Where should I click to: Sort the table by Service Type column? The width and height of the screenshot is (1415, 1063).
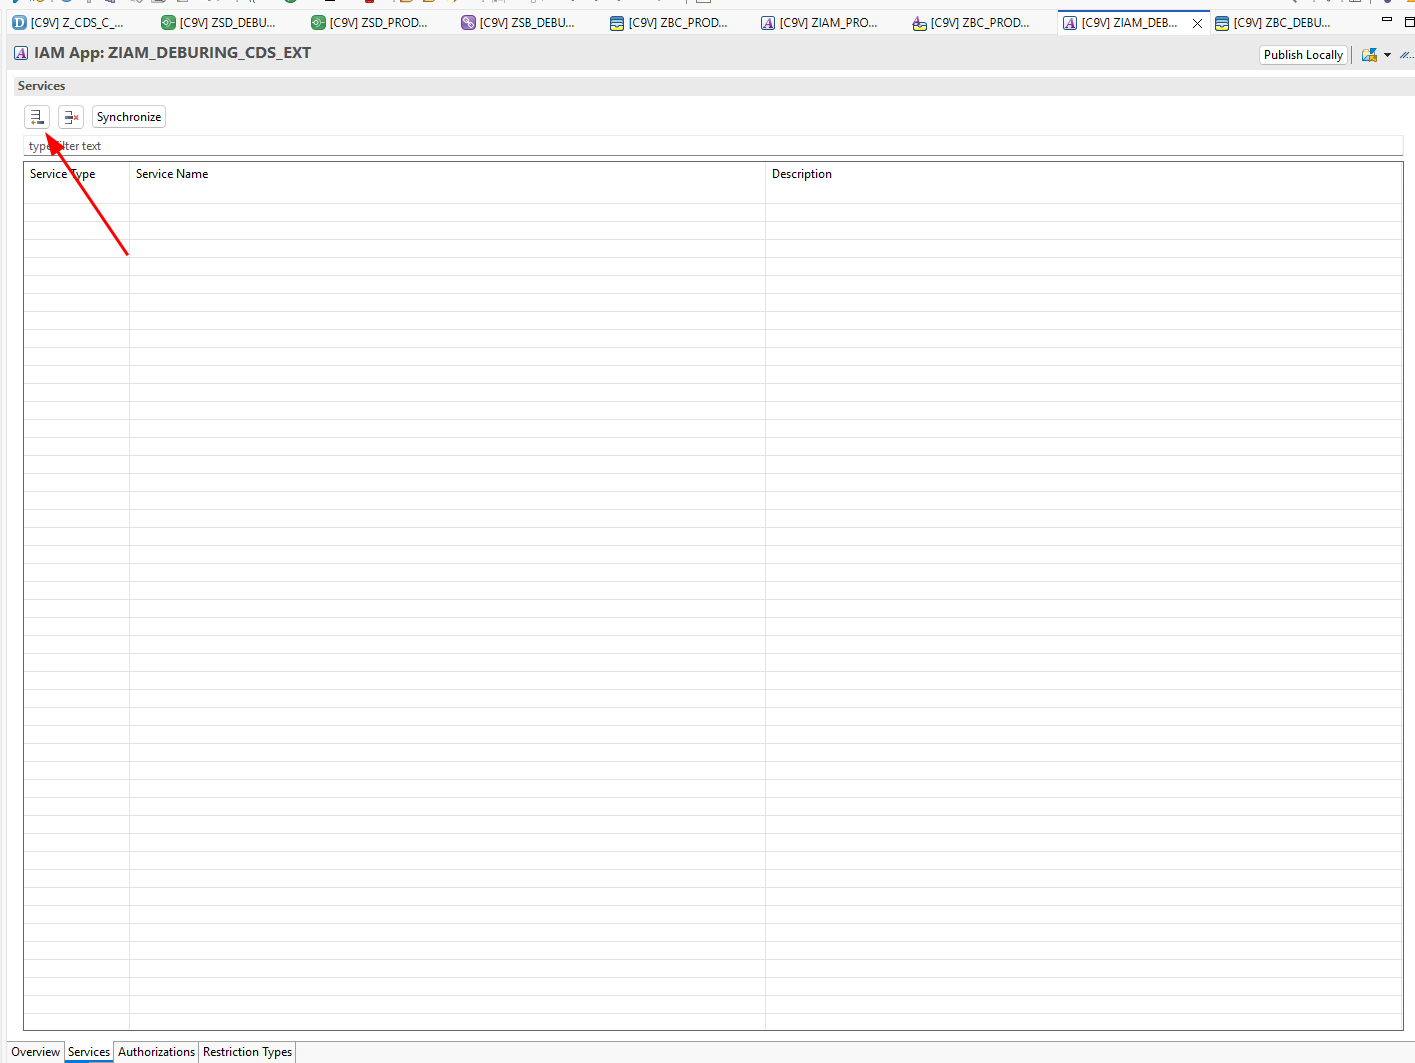76,174
